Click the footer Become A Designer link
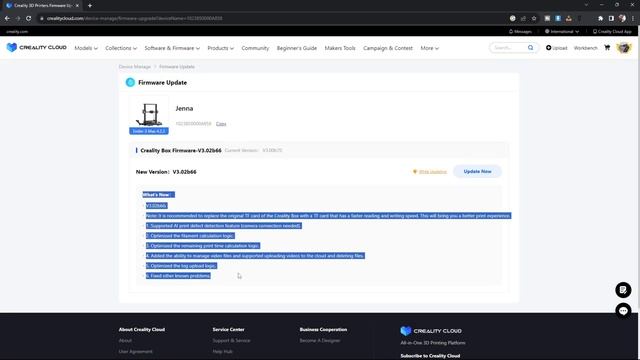640x360 pixels. [320, 340]
